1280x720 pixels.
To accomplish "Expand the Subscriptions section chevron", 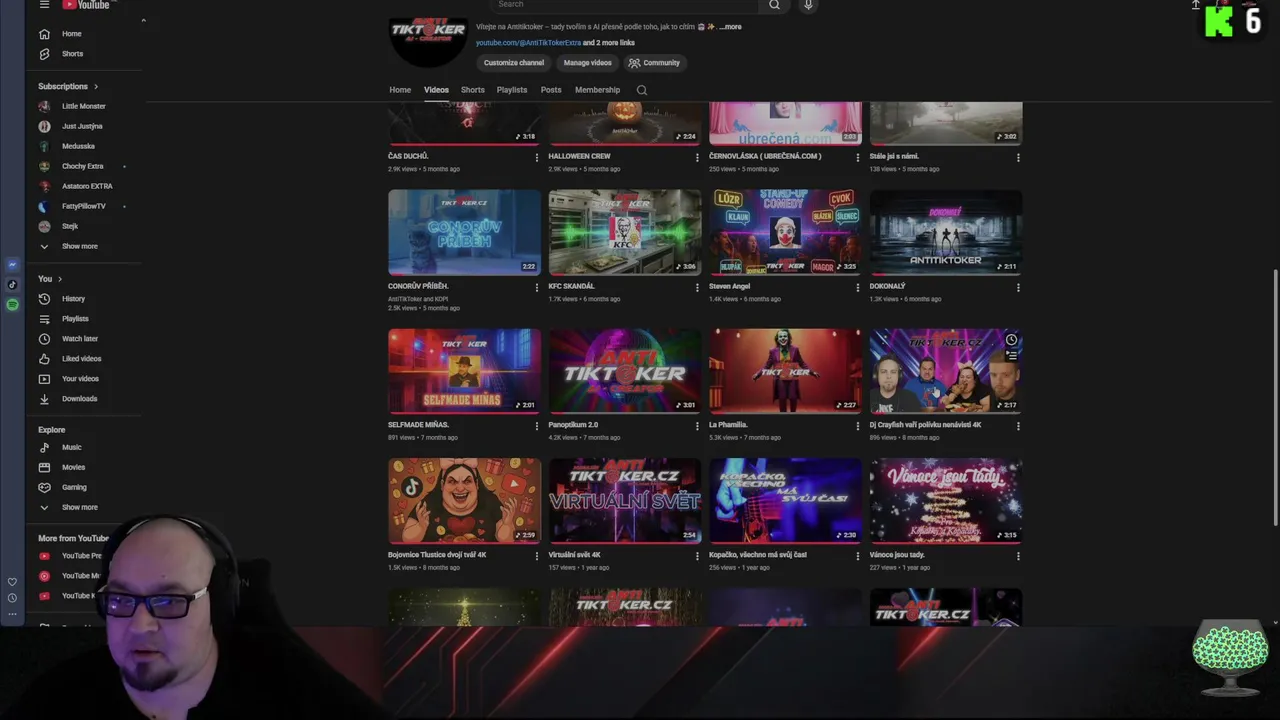I will [96, 87].
